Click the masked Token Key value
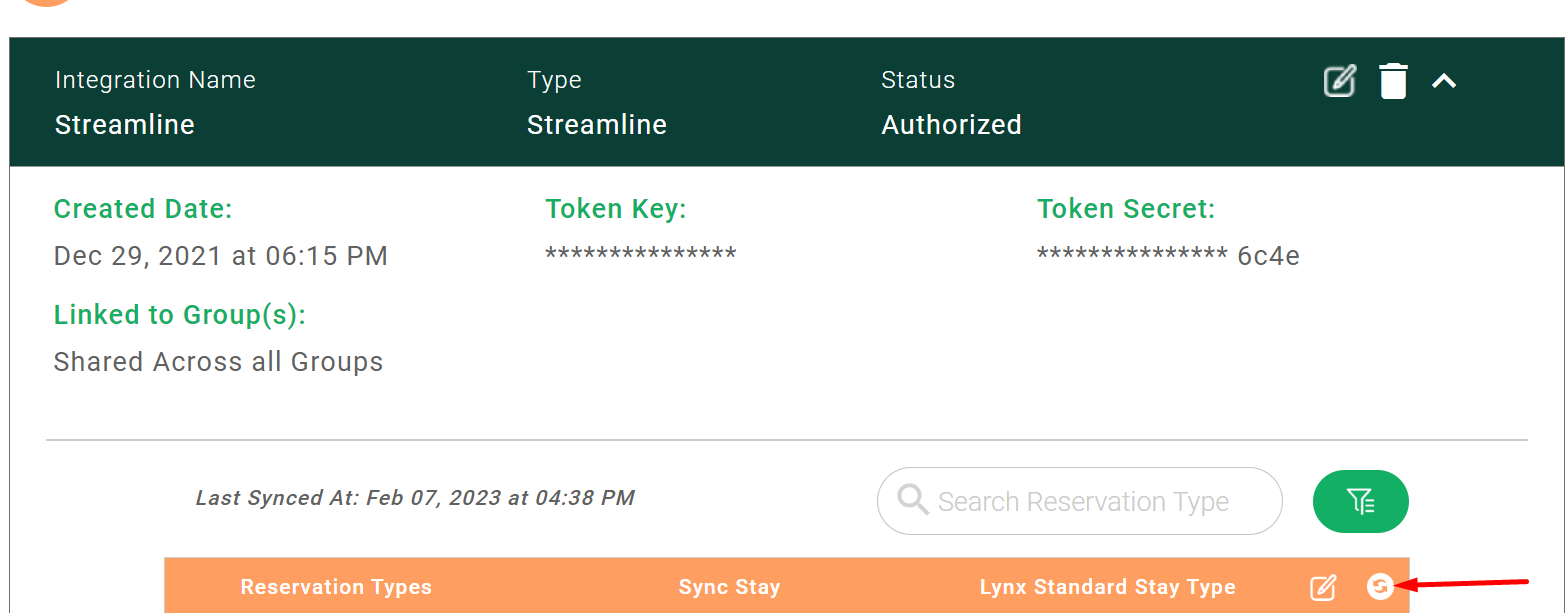 [x=641, y=254]
